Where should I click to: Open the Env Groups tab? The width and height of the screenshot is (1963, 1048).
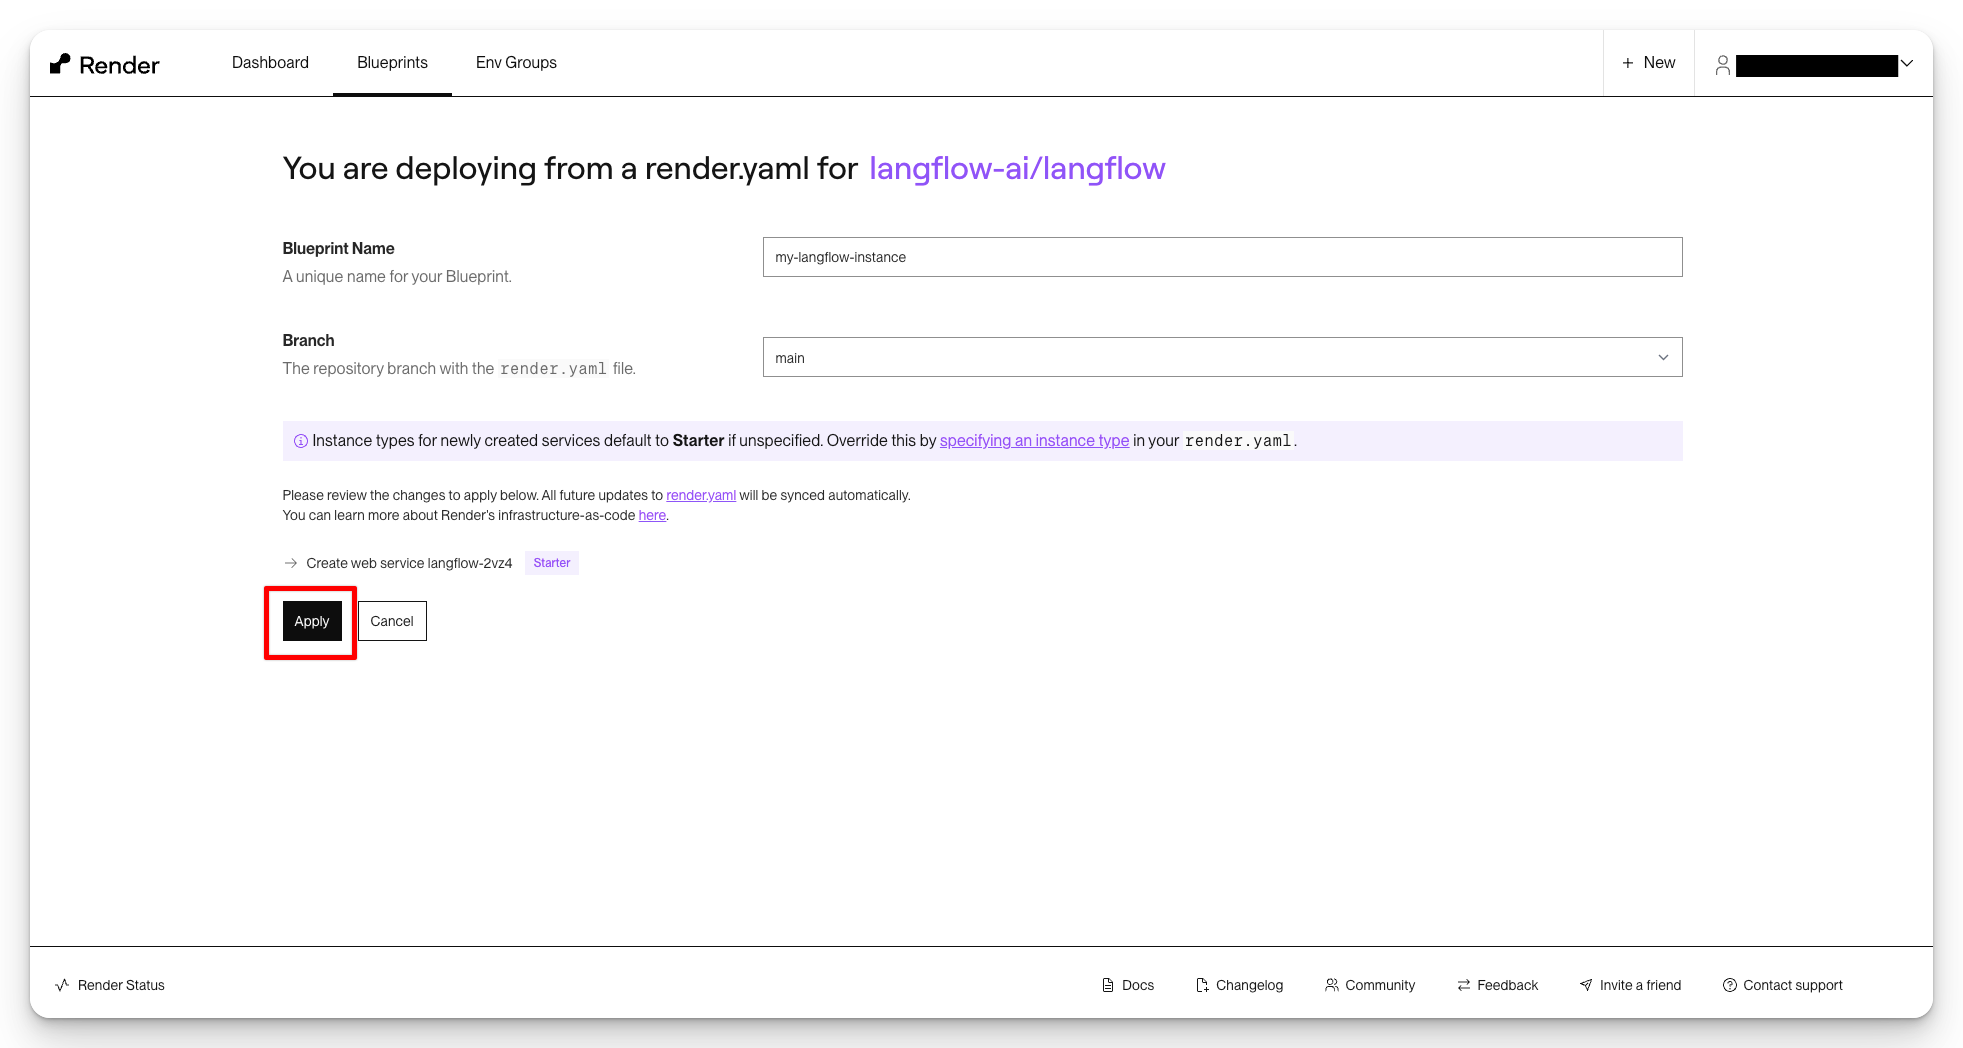(x=516, y=62)
